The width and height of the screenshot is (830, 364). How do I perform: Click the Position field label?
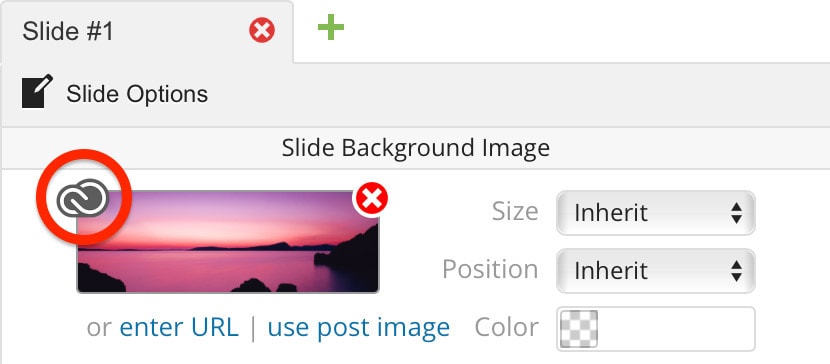point(490,269)
